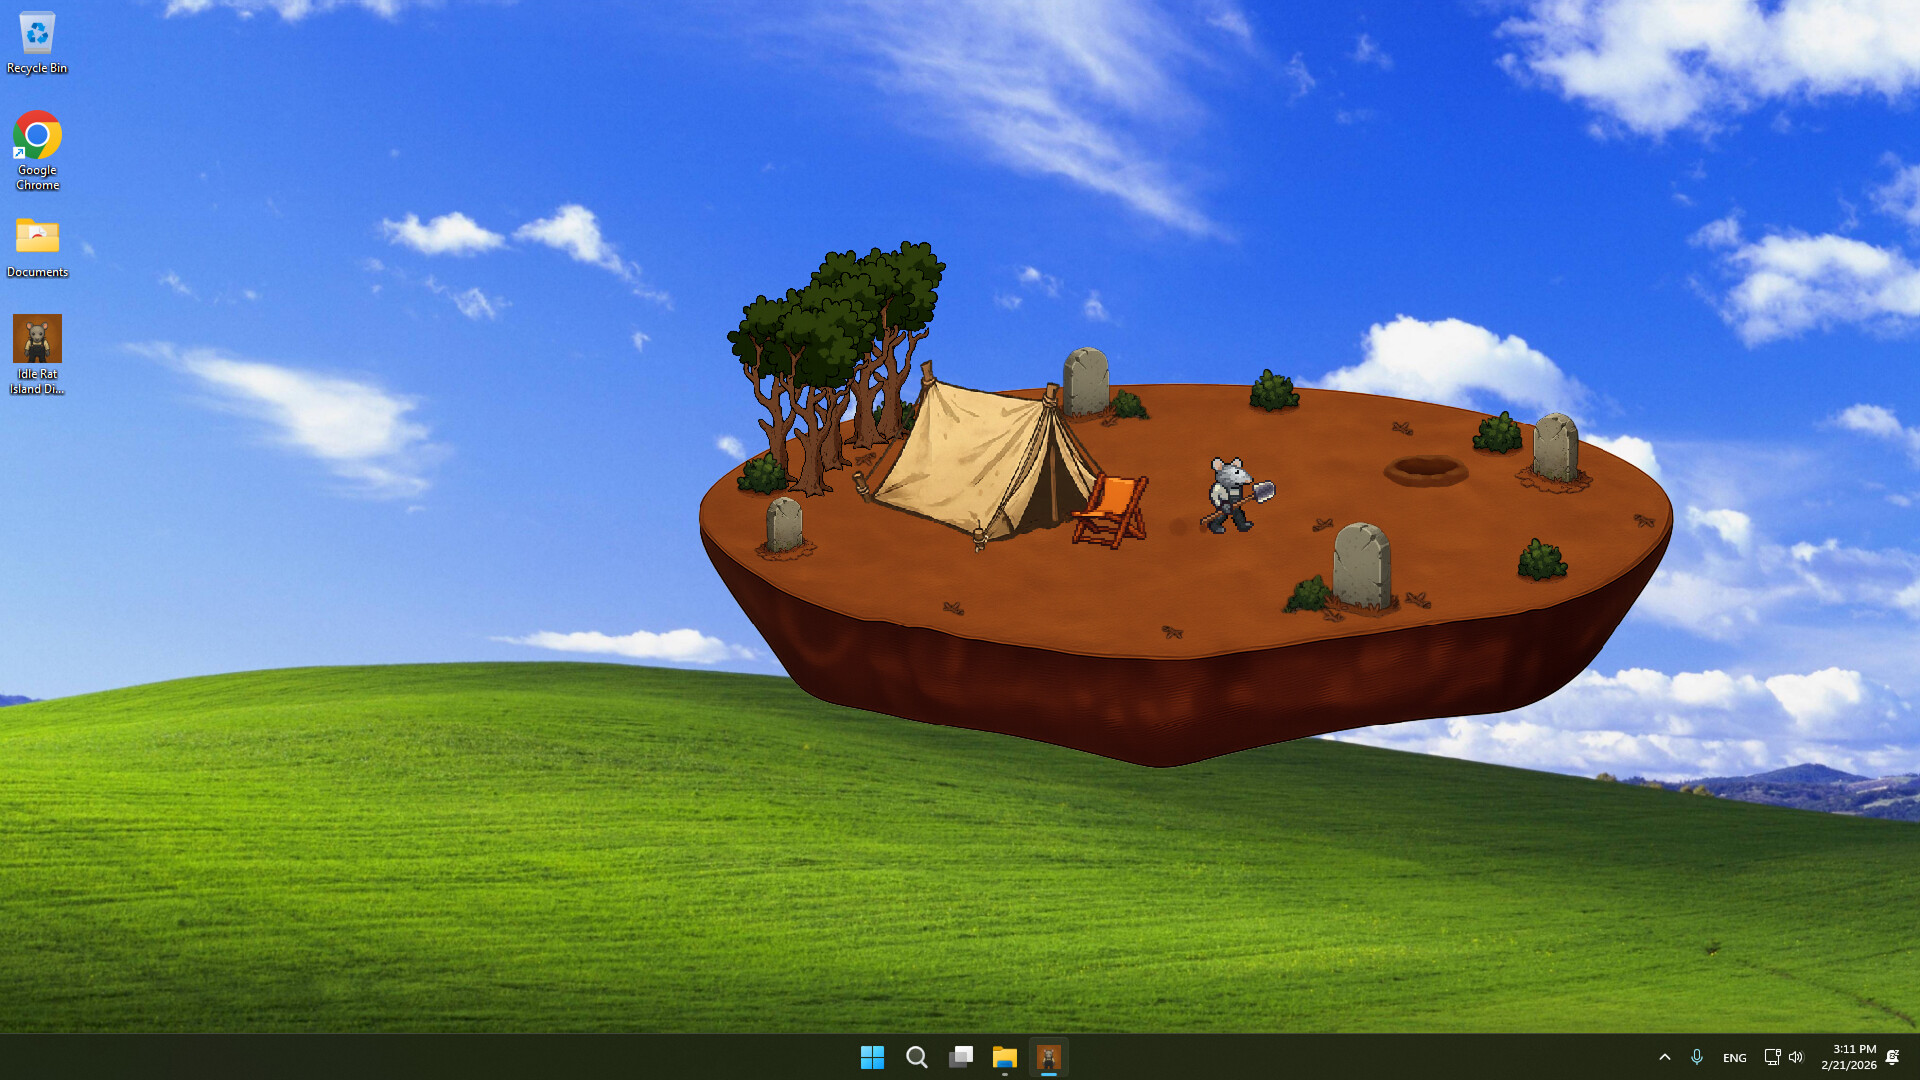This screenshot has height=1080, width=1920.
Task: Click the blue indicator under the game taskbar icon
Action: 1049,1075
